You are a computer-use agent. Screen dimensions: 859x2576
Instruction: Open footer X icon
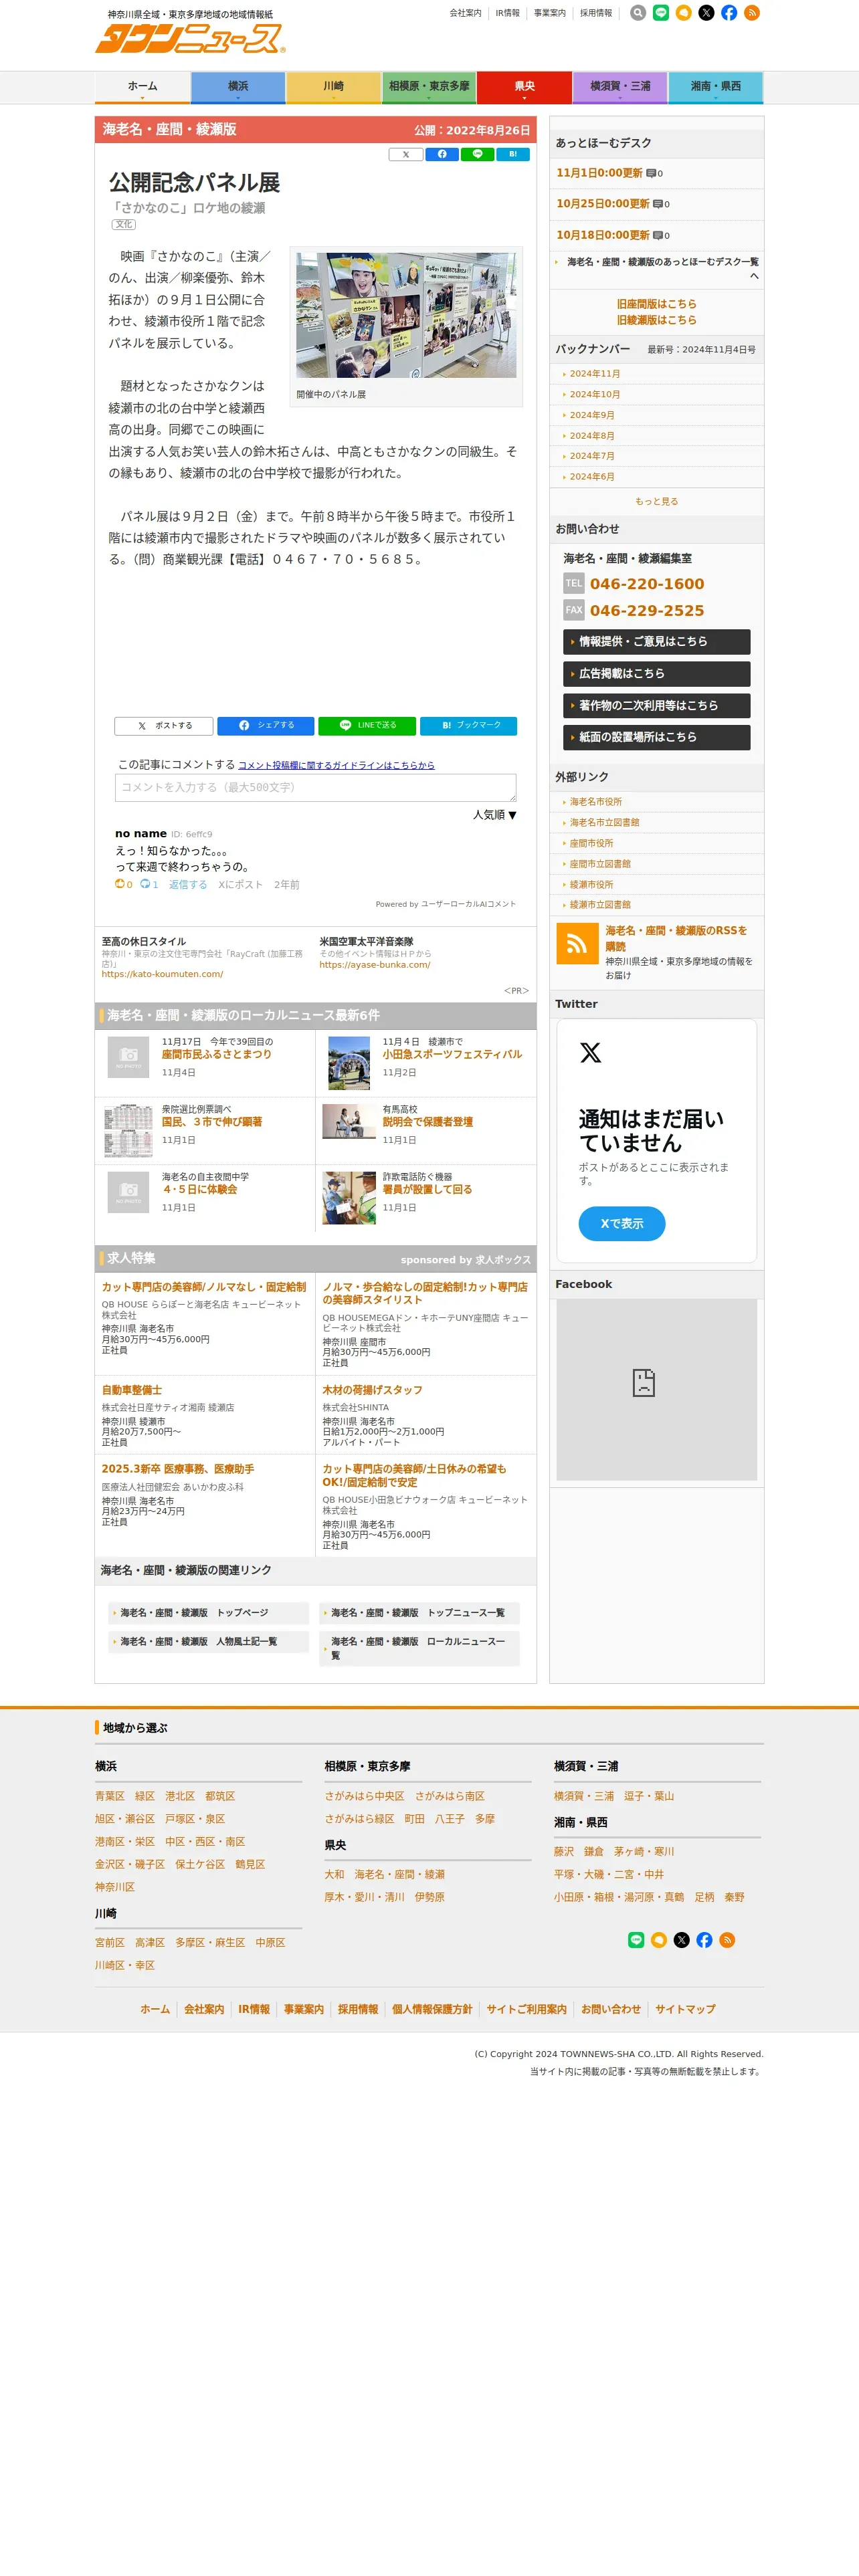tap(682, 1940)
